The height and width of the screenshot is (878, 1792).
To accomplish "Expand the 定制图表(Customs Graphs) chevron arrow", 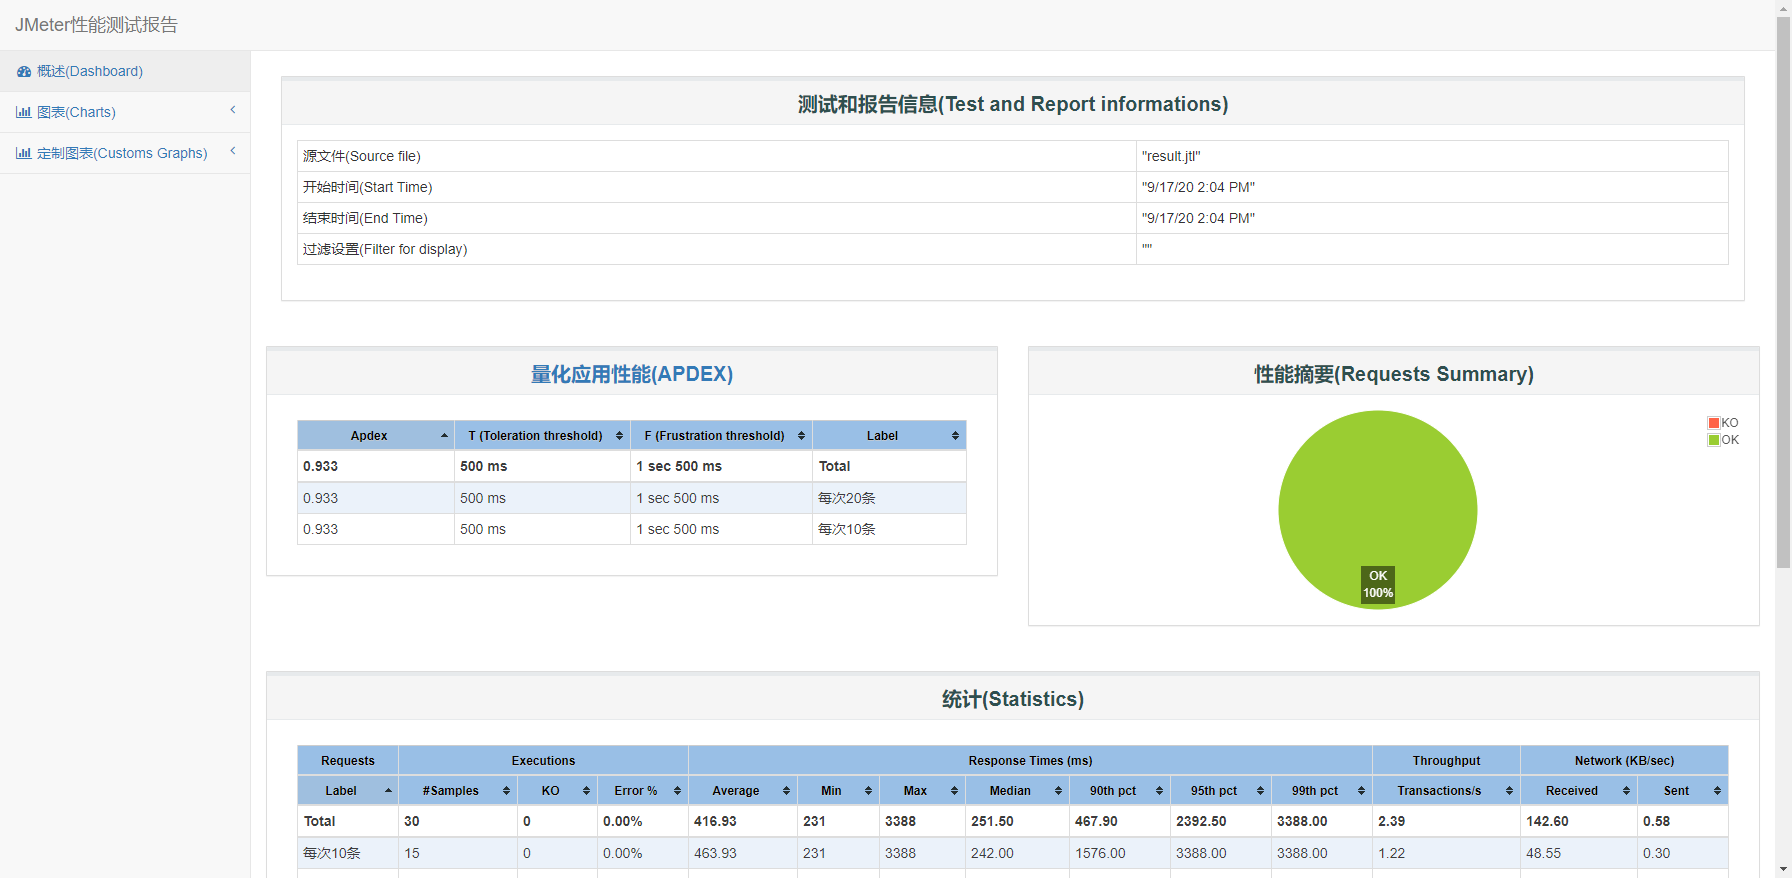I will tap(233, 151).
